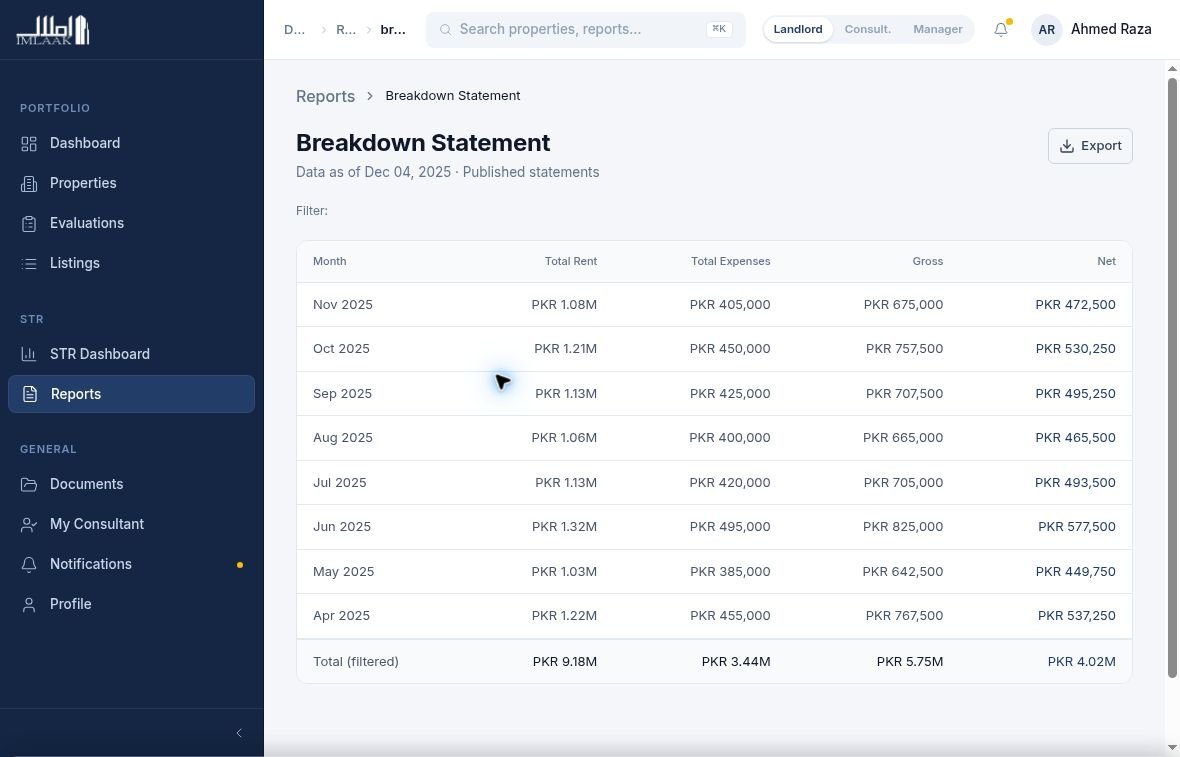Click the PKR 472,500 net value
The height and width of the screenshot is (757, 1180).
click(x=1075, y=305)
